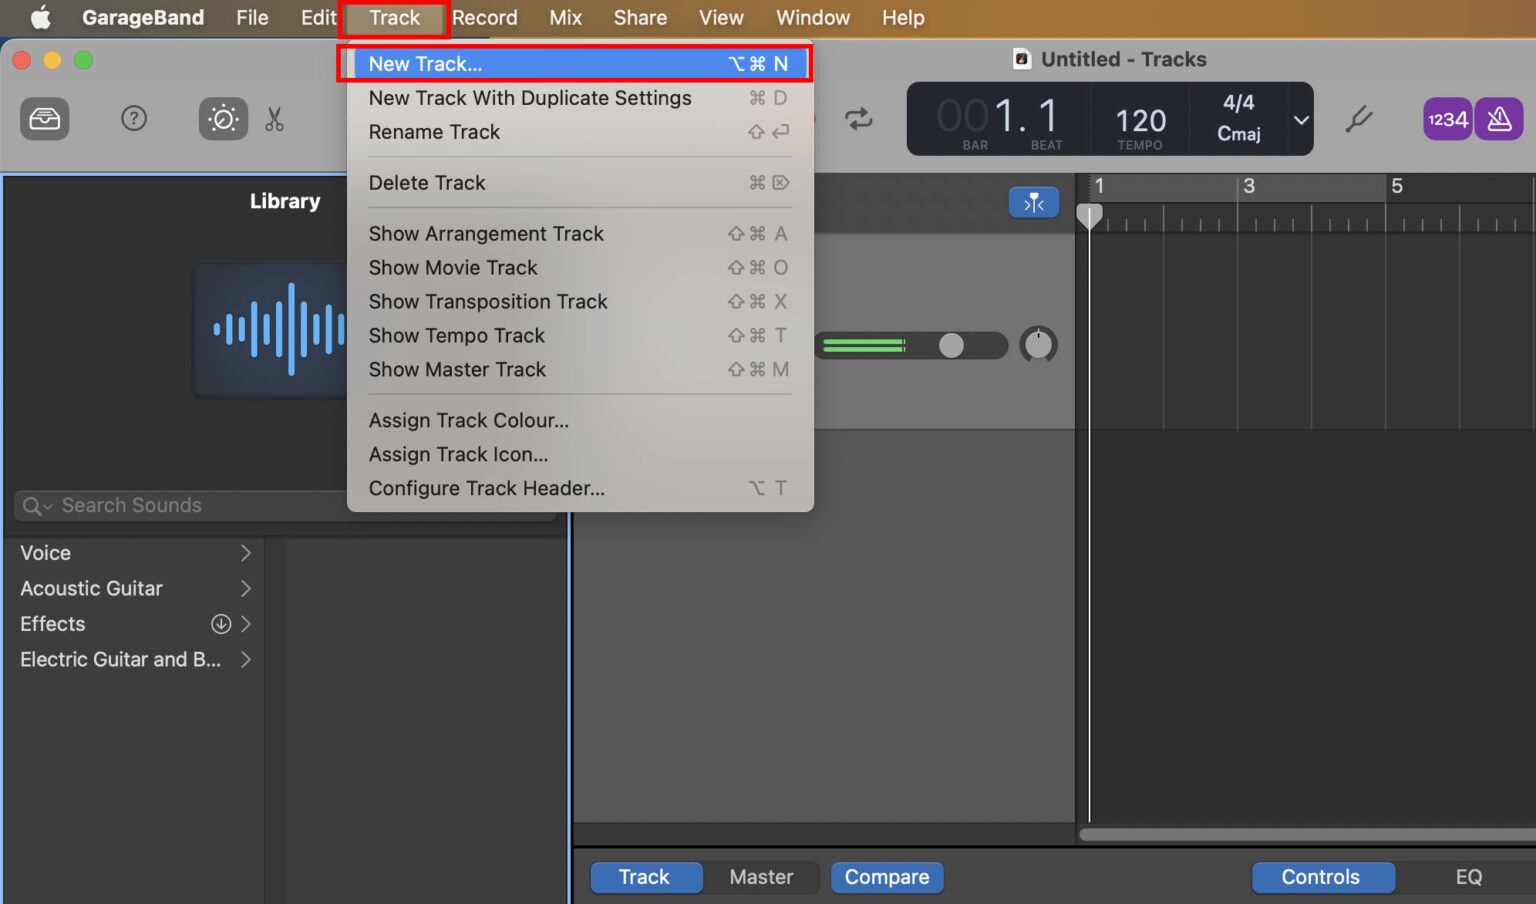Select Assign Track Icon...

coord(580,455)
